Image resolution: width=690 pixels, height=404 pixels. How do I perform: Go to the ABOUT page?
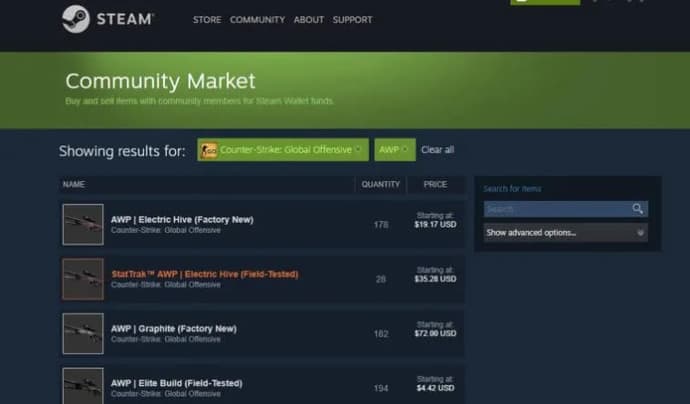coord(308,20)
